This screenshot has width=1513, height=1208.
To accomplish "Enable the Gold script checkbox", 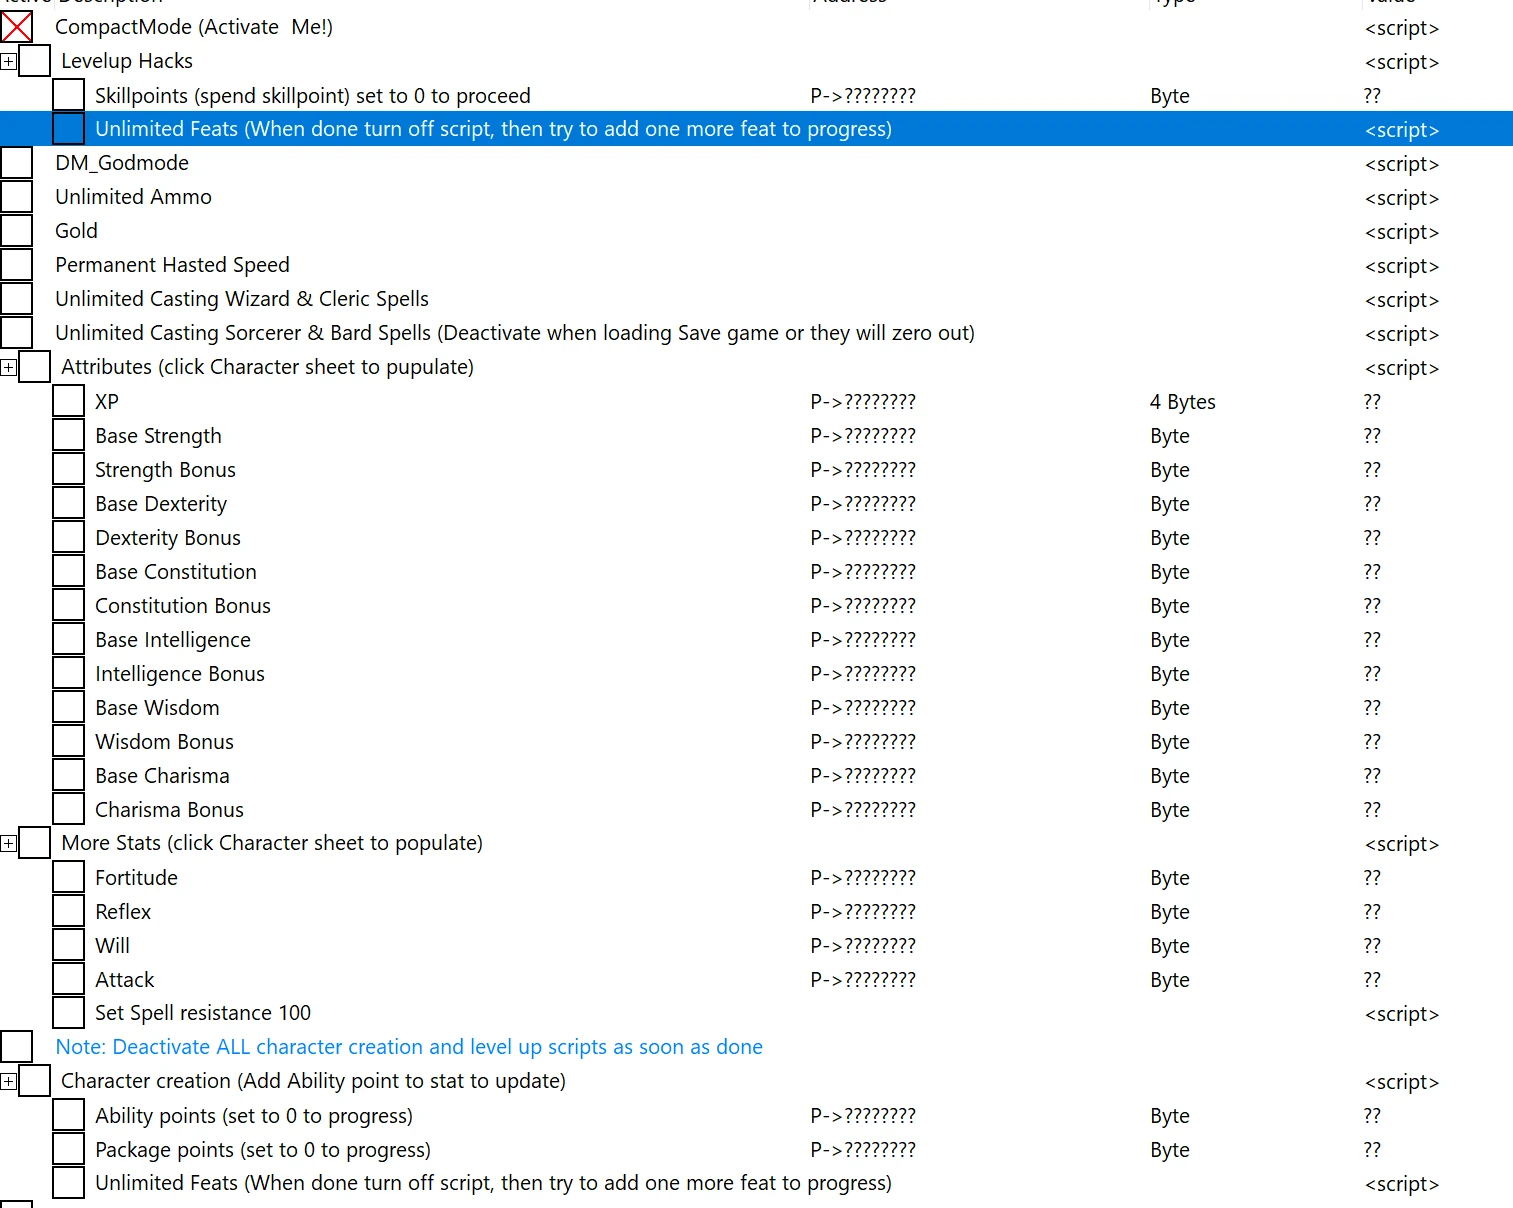I will [17, 231].
